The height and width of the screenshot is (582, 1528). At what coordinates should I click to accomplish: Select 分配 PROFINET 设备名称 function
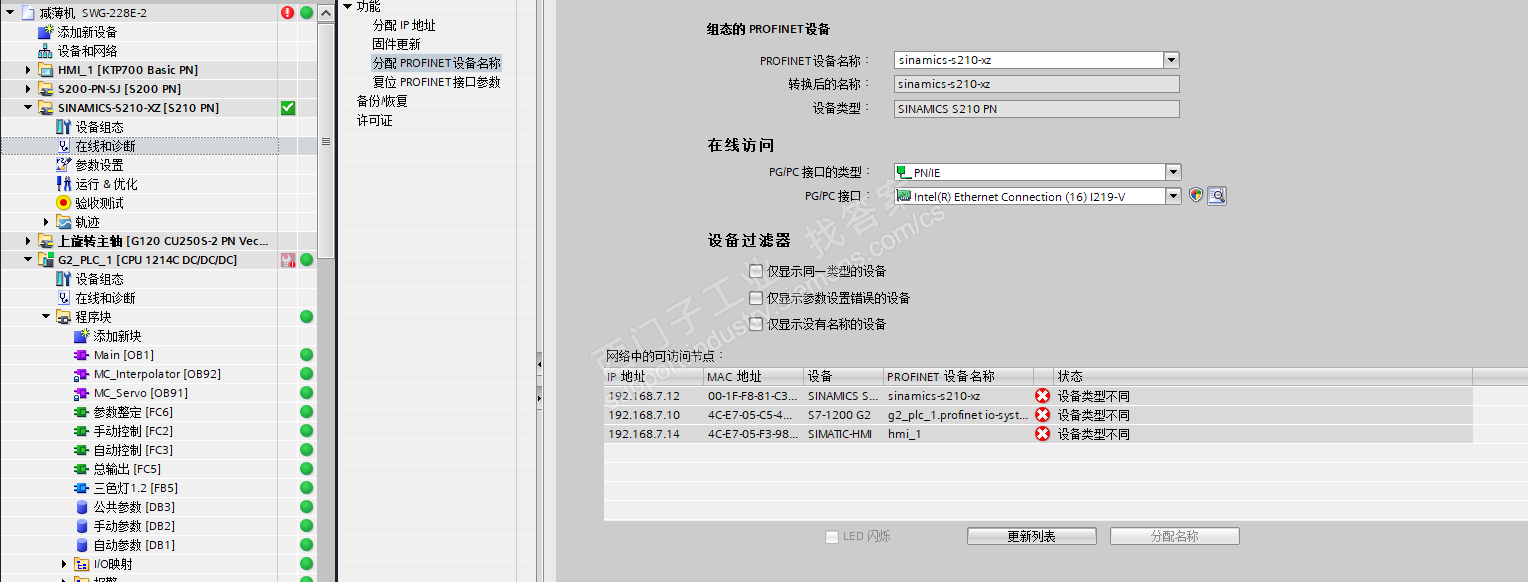[x=436, y=63]
